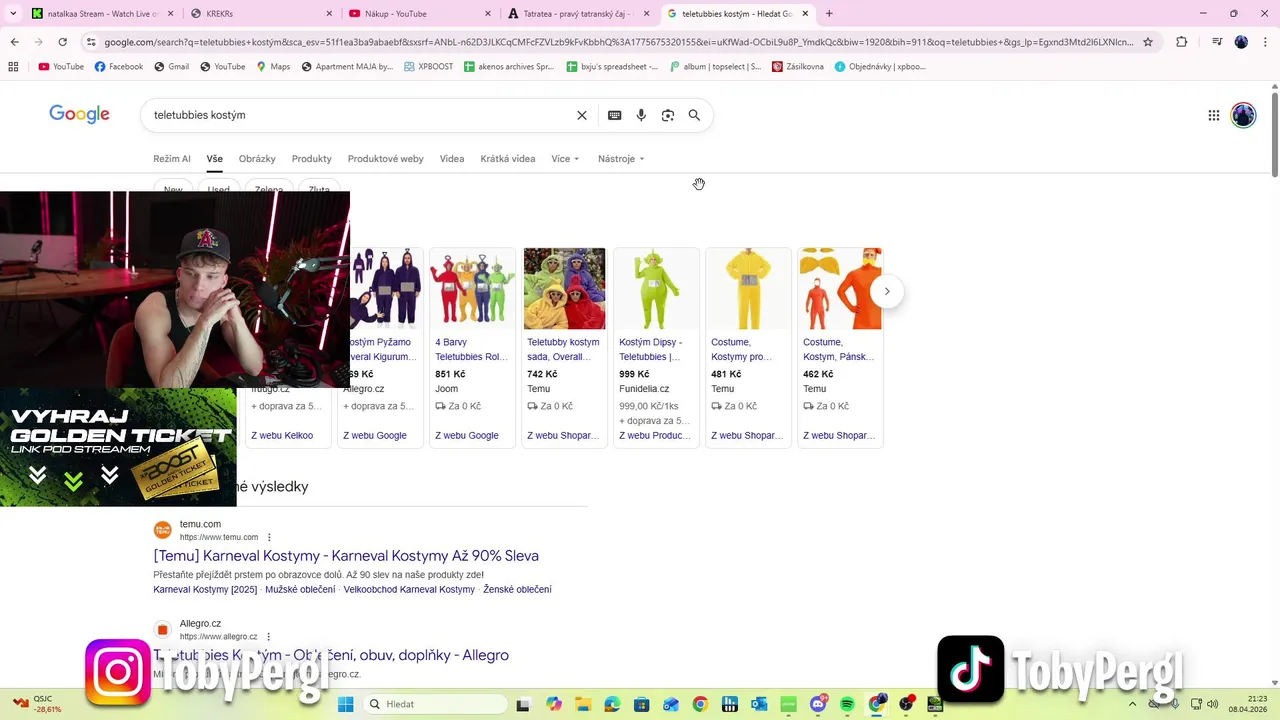Submit search with magnifying glass icon
This screenshot has height=720, width=1280.
point(694,115)
